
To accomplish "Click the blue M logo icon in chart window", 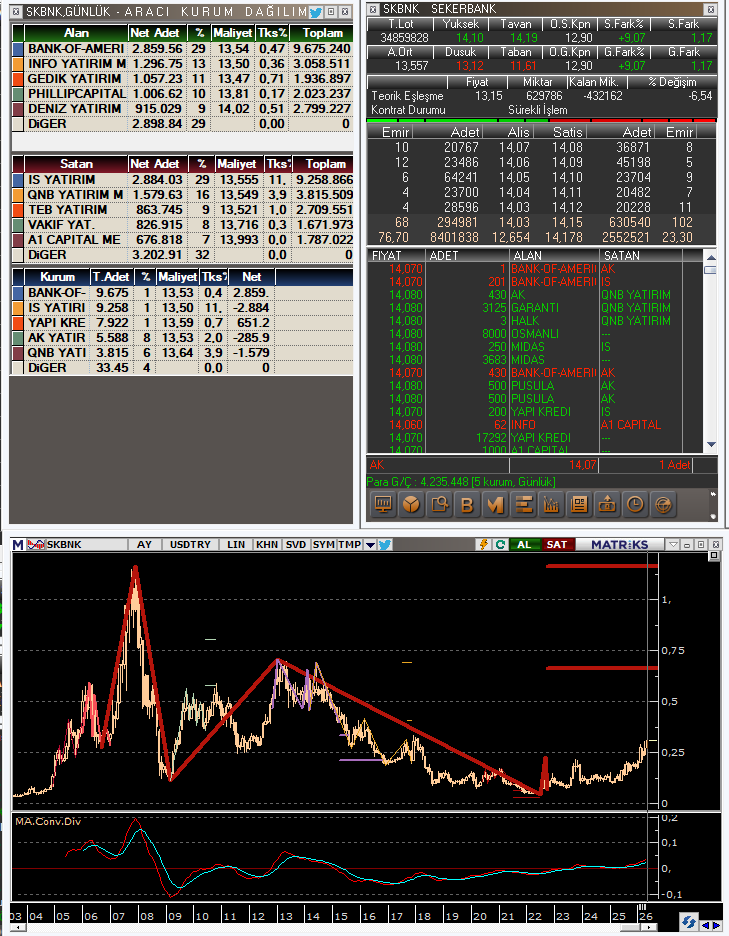I will pyautogui.click(x=18, y=544).
